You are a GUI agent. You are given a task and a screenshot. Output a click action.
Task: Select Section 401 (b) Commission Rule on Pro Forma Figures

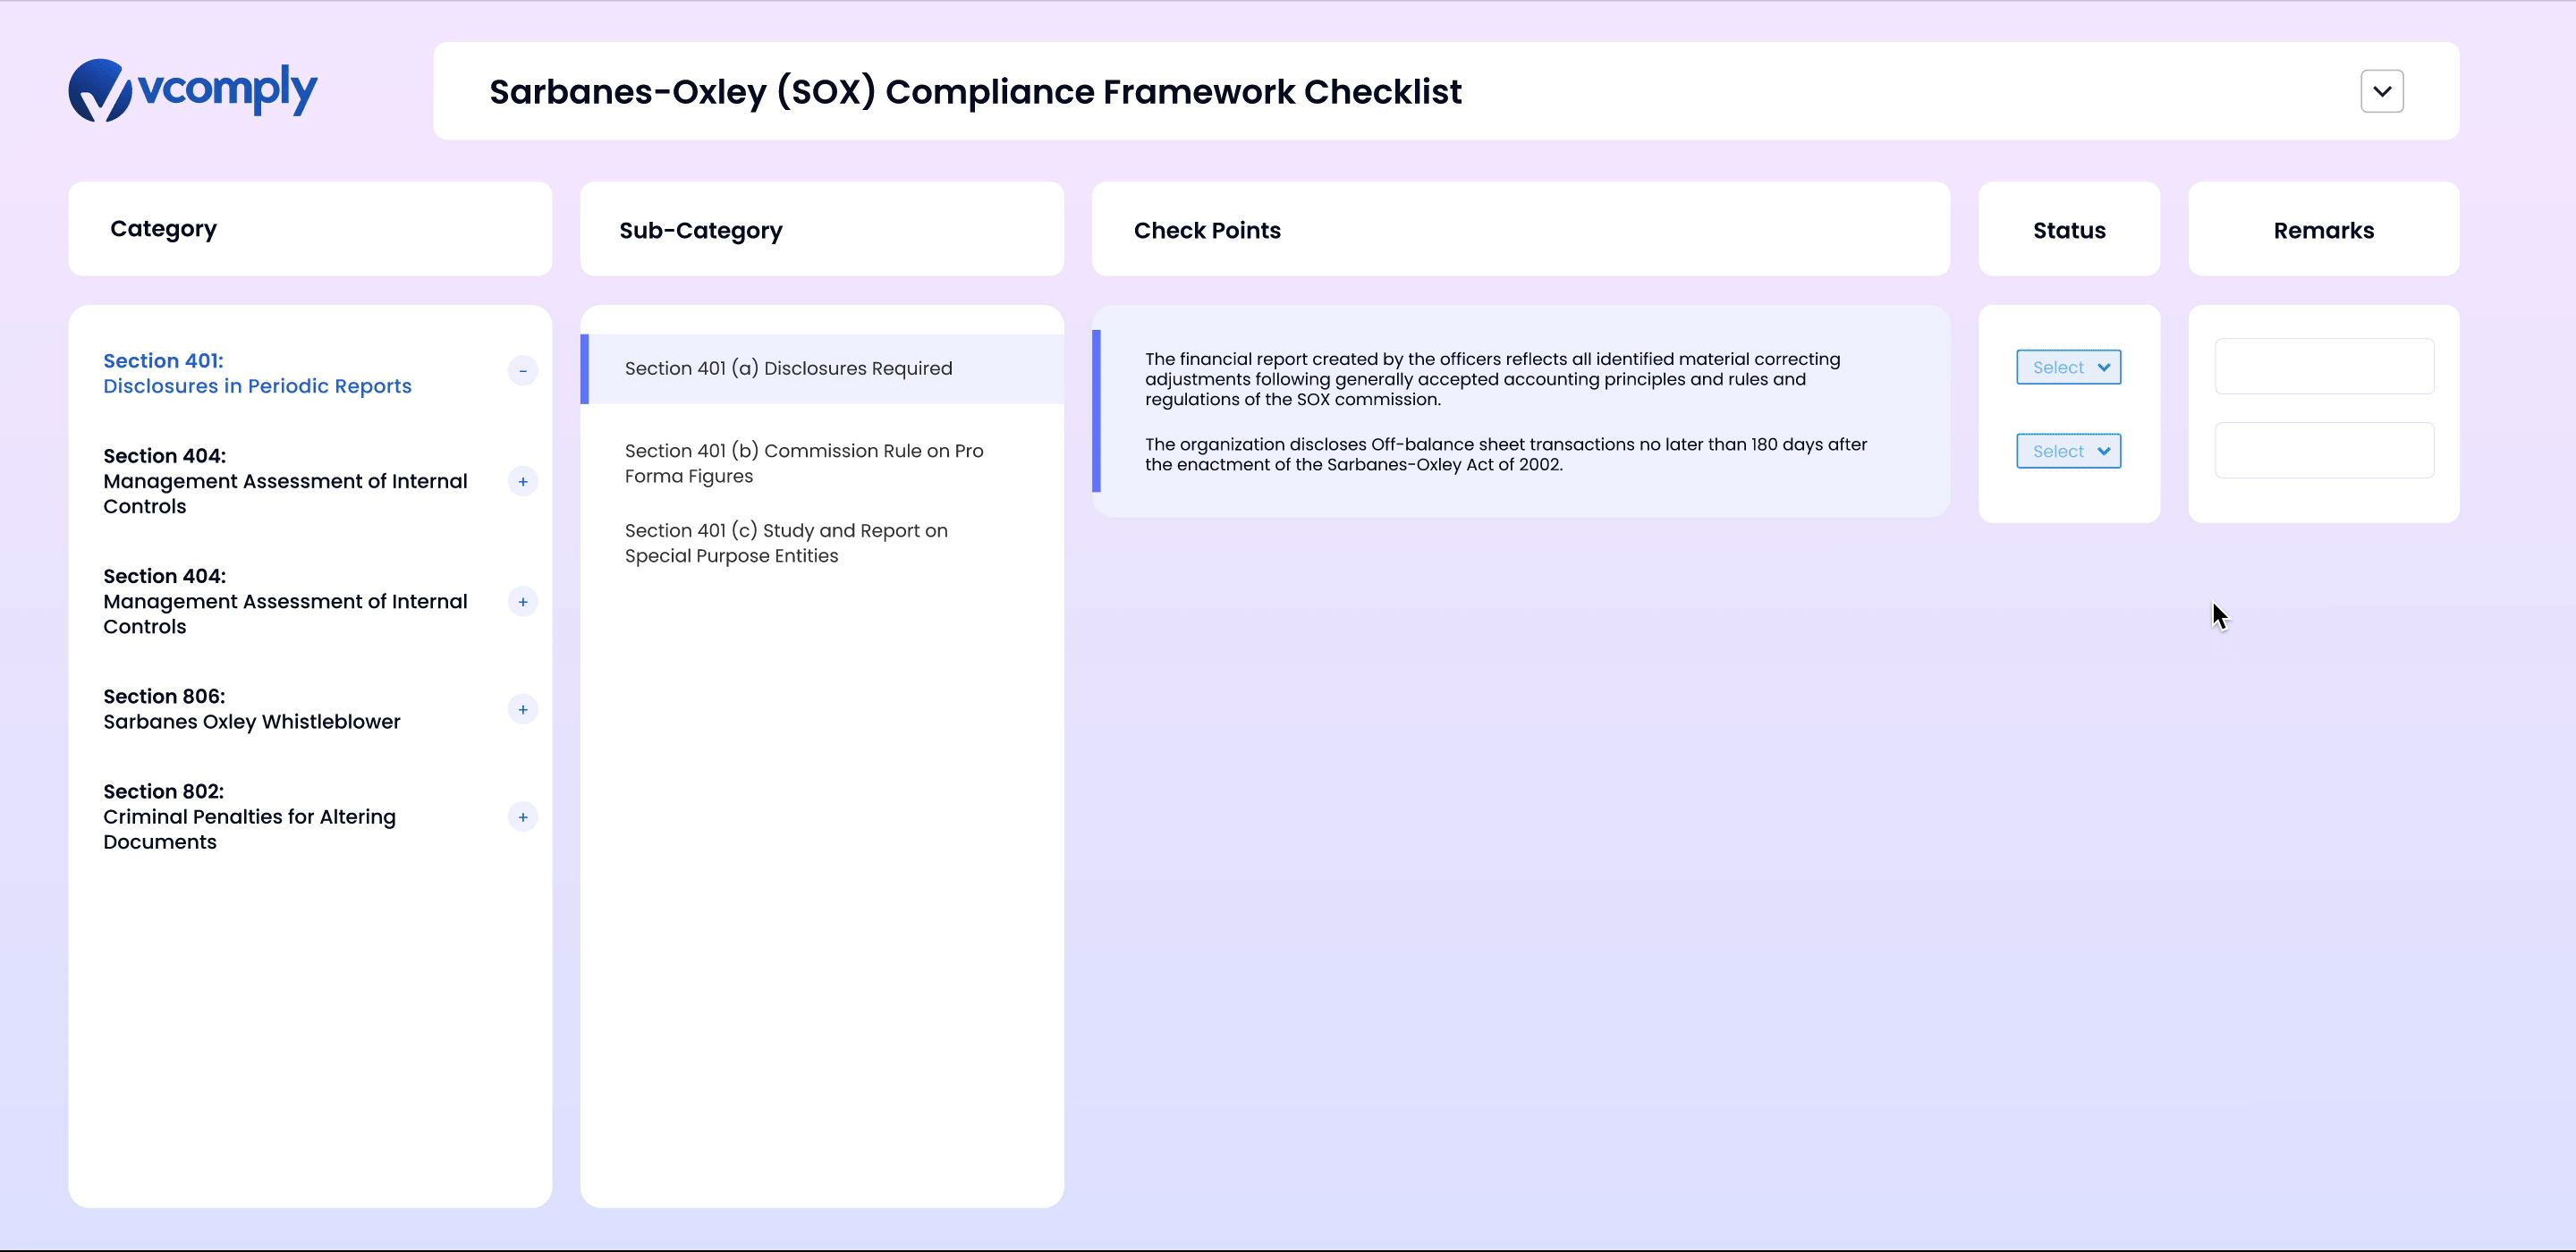click(x=805, y=461)
